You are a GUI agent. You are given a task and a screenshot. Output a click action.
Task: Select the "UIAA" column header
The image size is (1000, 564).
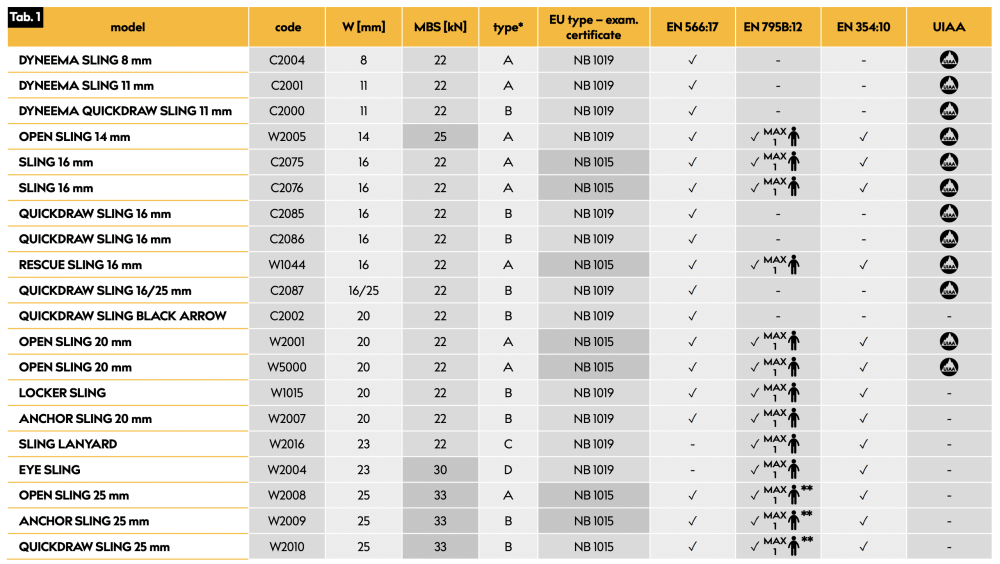point(948,27)
